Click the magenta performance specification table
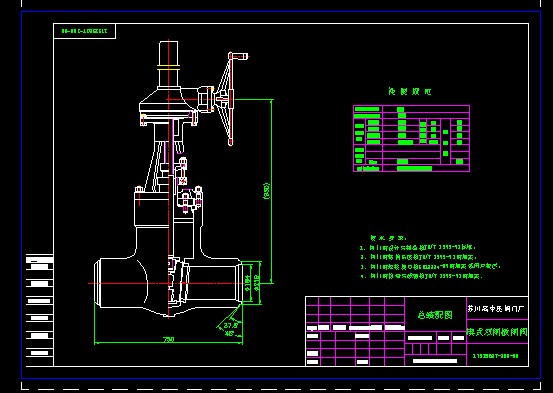Viewport: 553px width, 393px height. (x=411, y=138)
